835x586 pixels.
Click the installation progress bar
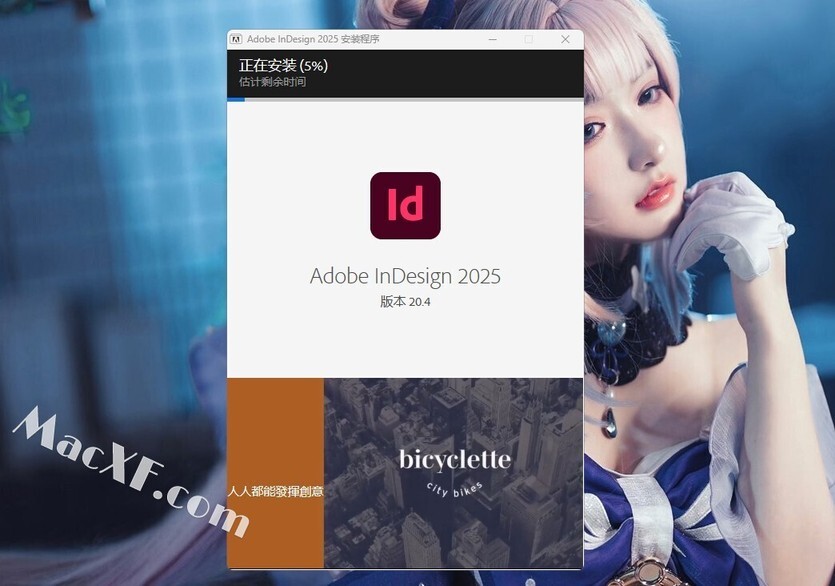[405, 99]
